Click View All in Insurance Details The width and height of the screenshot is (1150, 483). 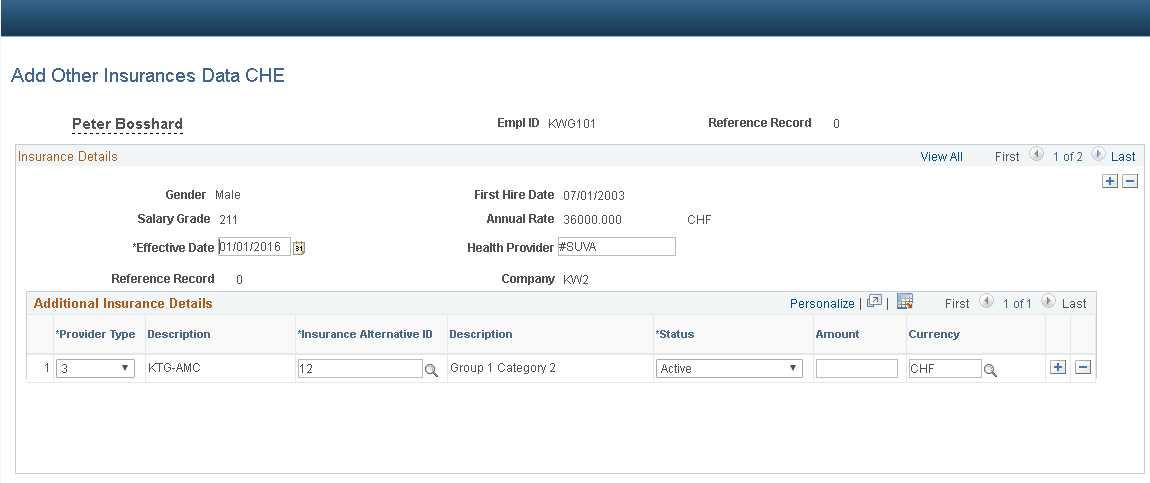tap(942, 157)
